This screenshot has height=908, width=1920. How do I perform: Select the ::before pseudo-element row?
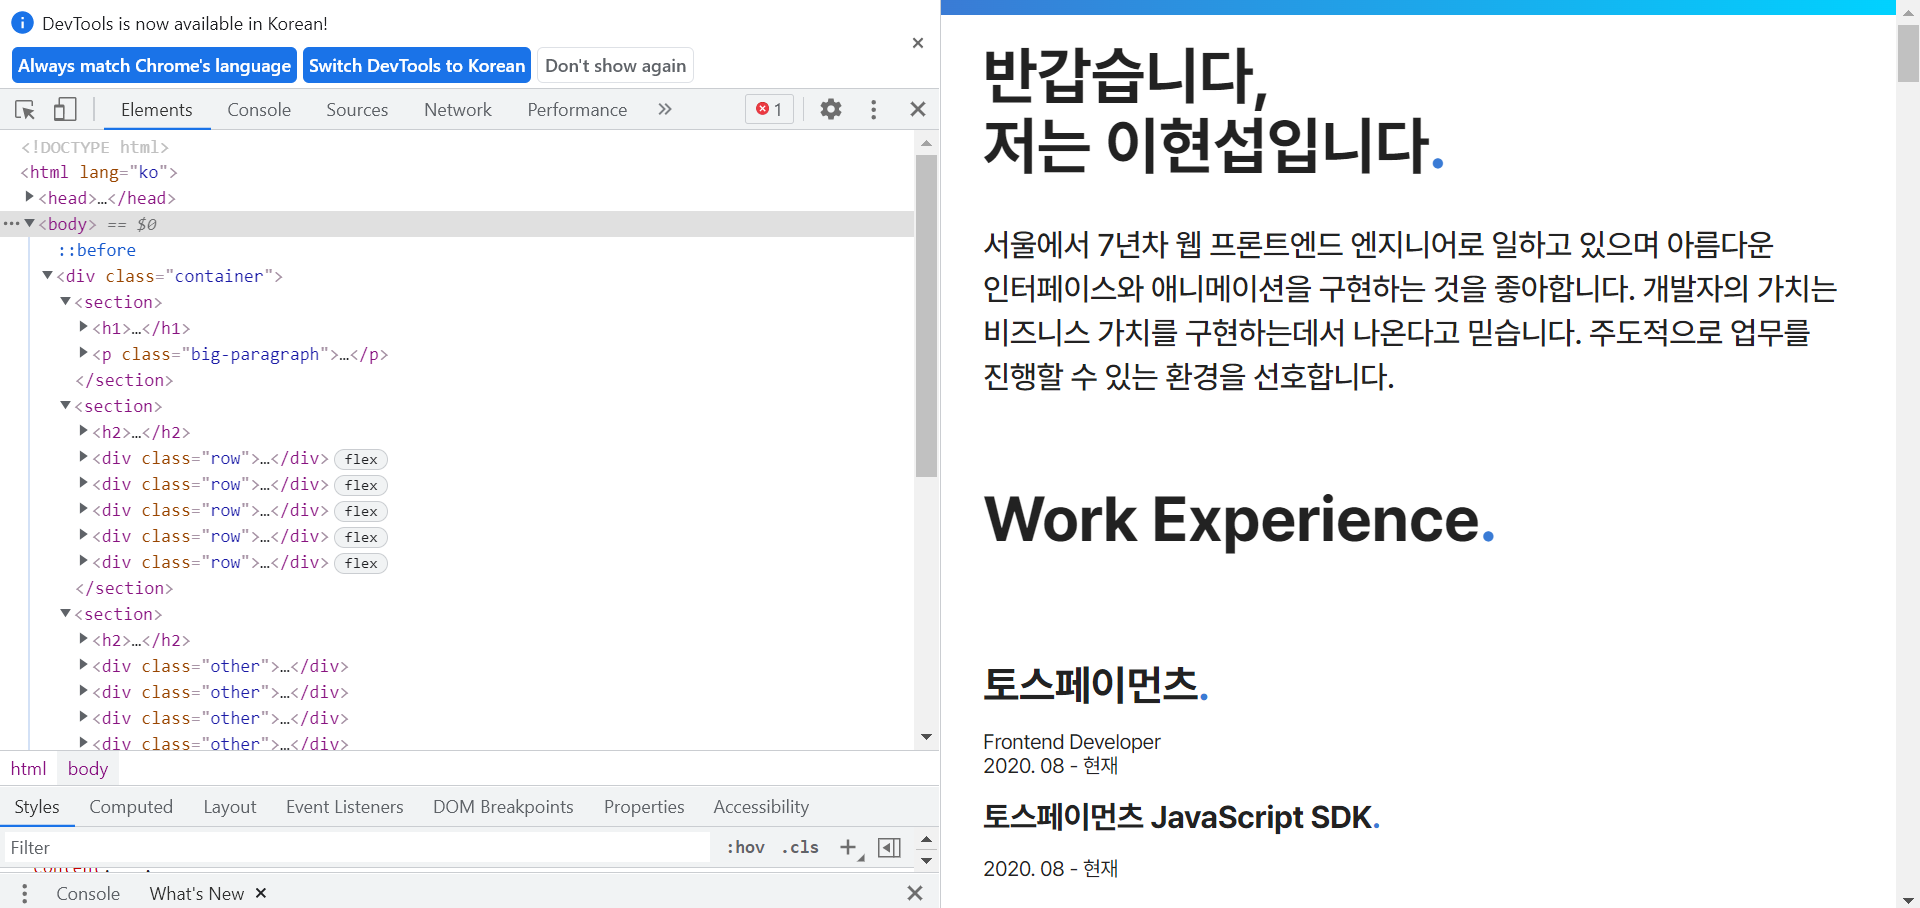pyautogui.click(x=96, y=250)
